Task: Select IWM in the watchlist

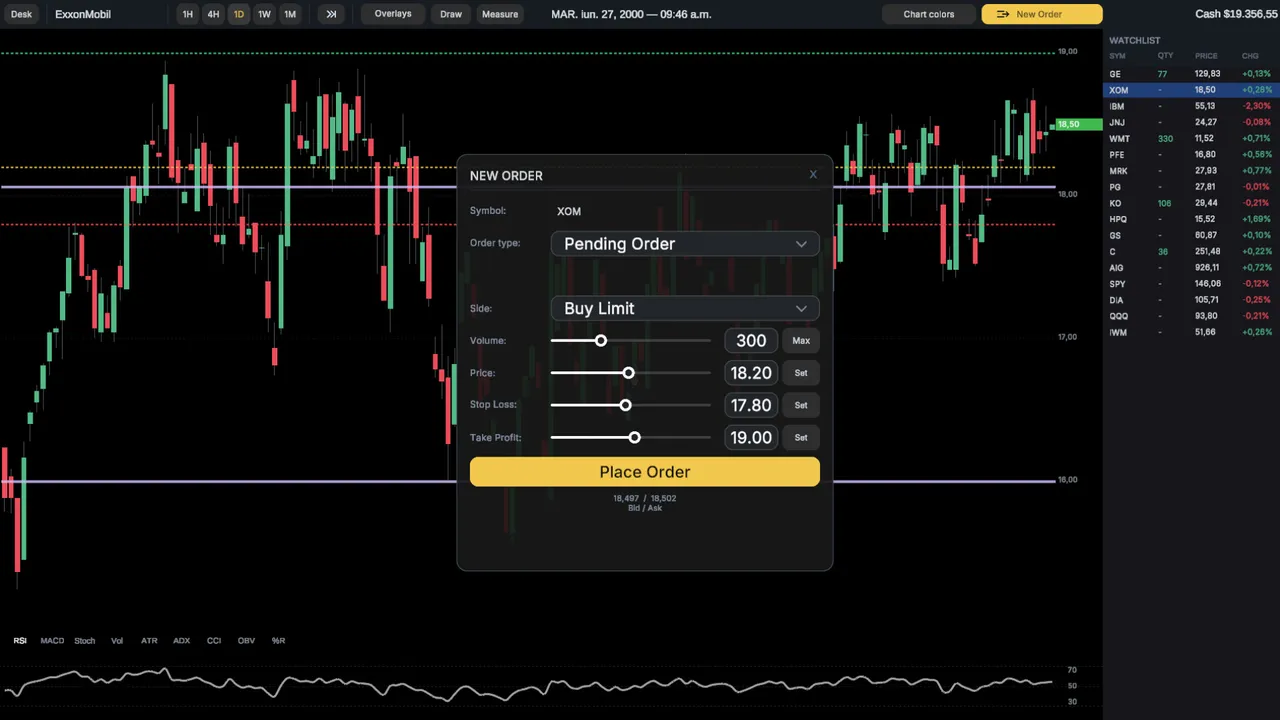Action: [x=1191, y=332]
